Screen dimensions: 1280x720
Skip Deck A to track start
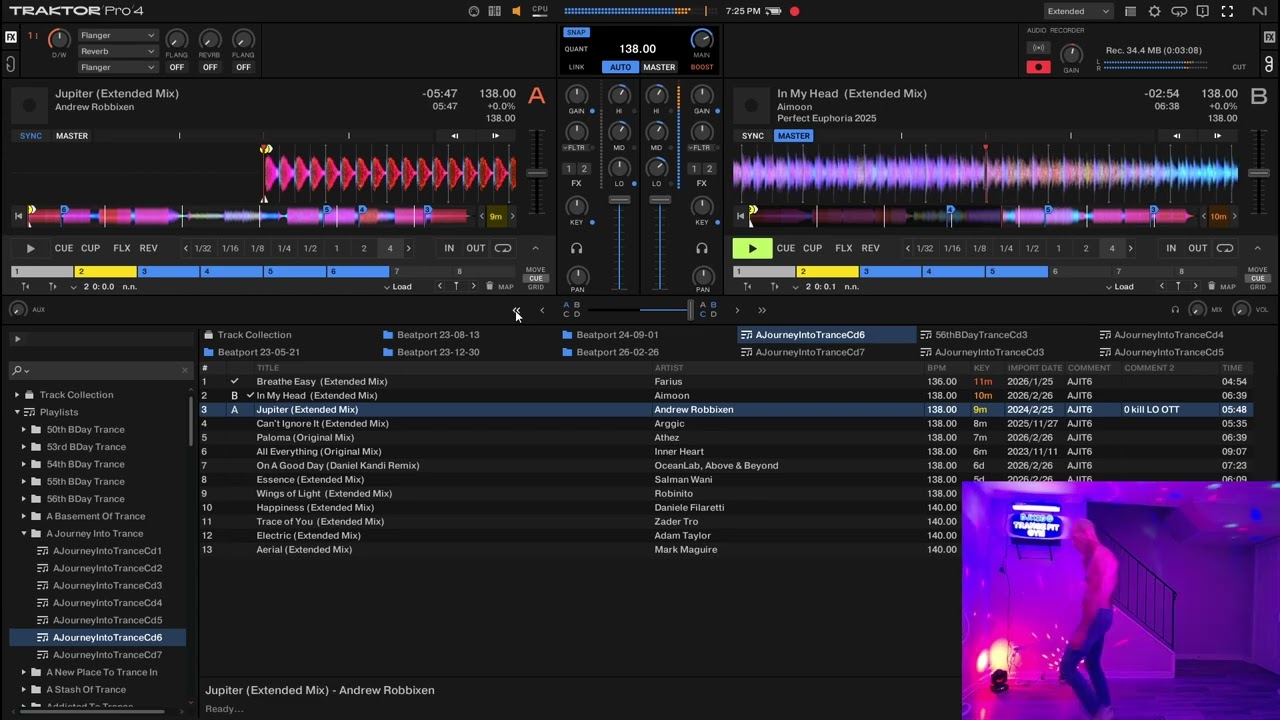tap(17, 216)
